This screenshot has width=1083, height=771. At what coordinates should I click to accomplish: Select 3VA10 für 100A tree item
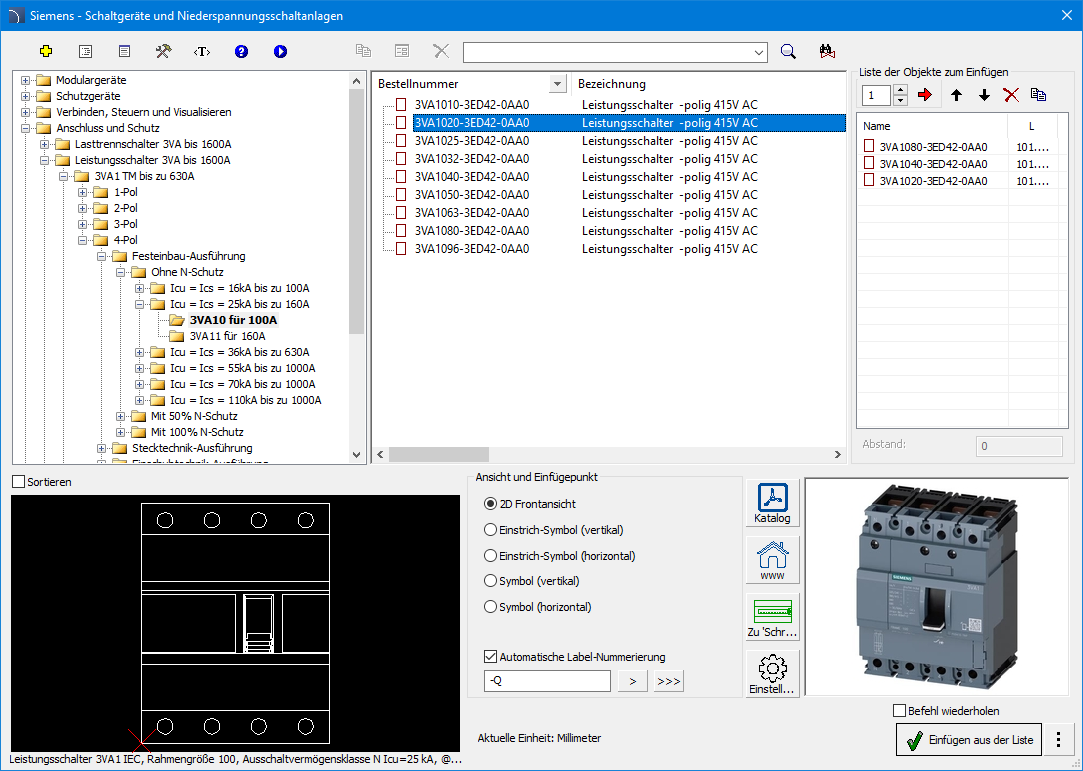coord(233,320)
